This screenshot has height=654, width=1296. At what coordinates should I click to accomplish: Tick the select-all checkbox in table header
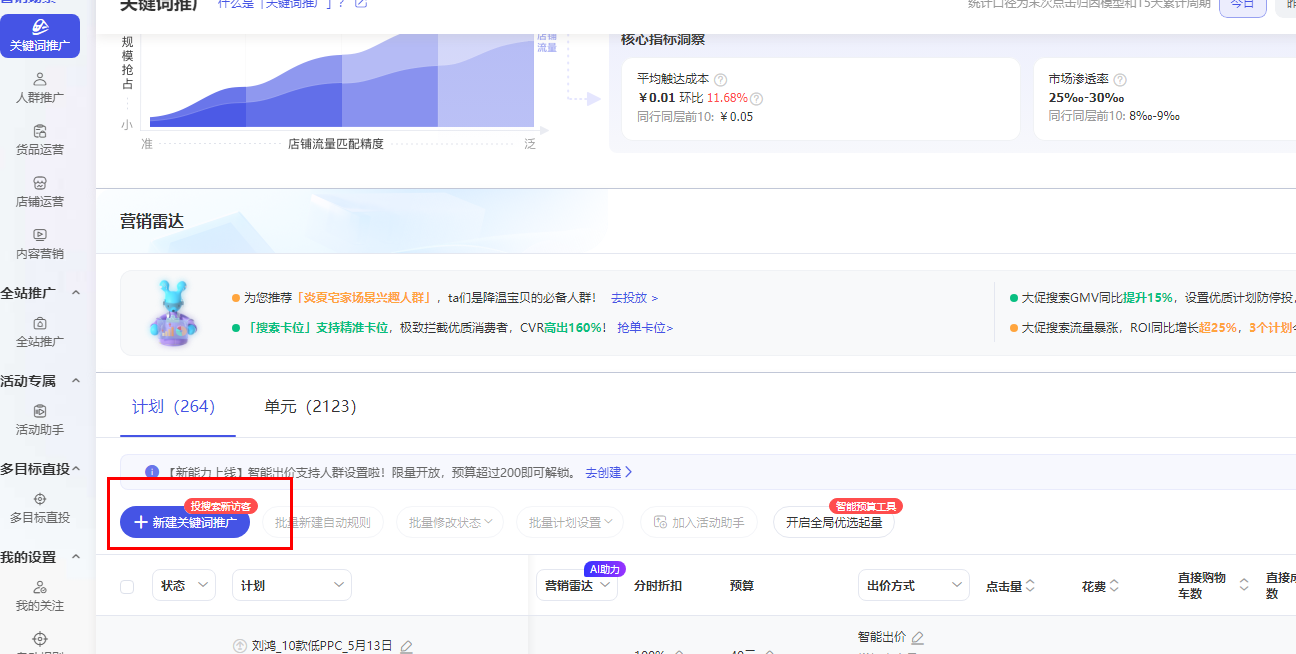pos(127,586)
